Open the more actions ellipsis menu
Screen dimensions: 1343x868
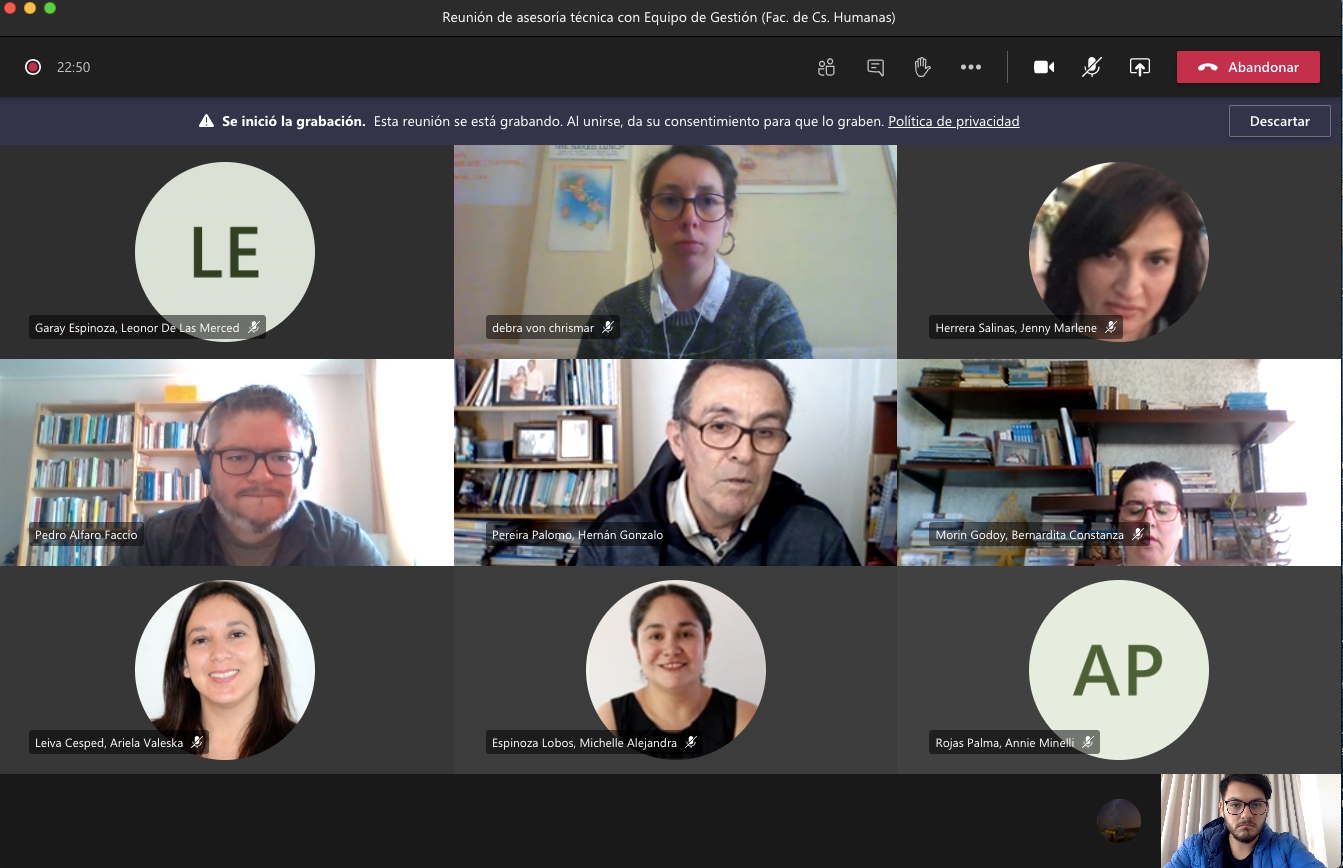point(970,67)
